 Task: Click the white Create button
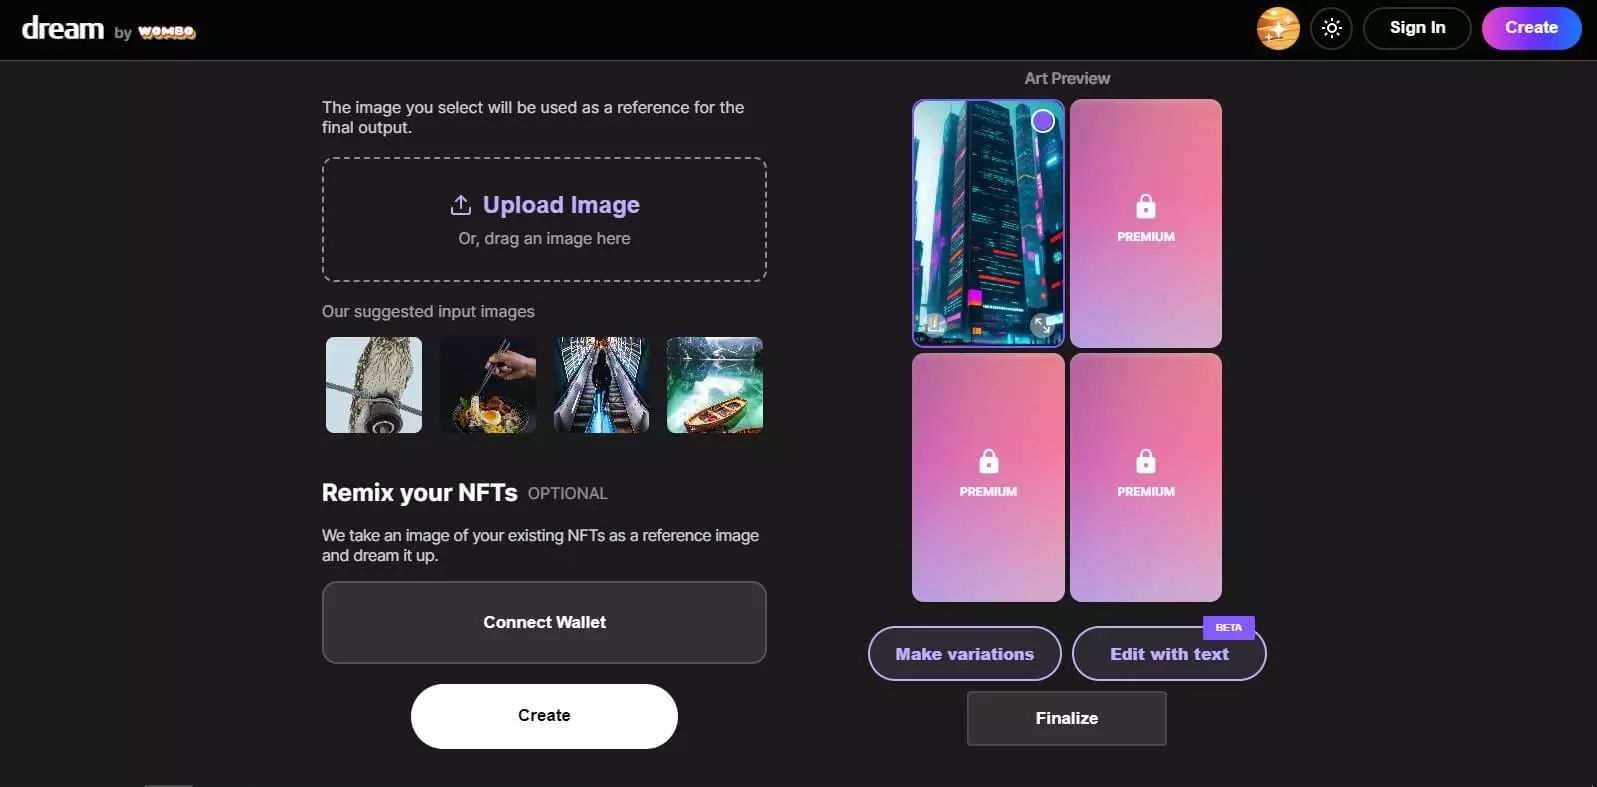(544, 716)
